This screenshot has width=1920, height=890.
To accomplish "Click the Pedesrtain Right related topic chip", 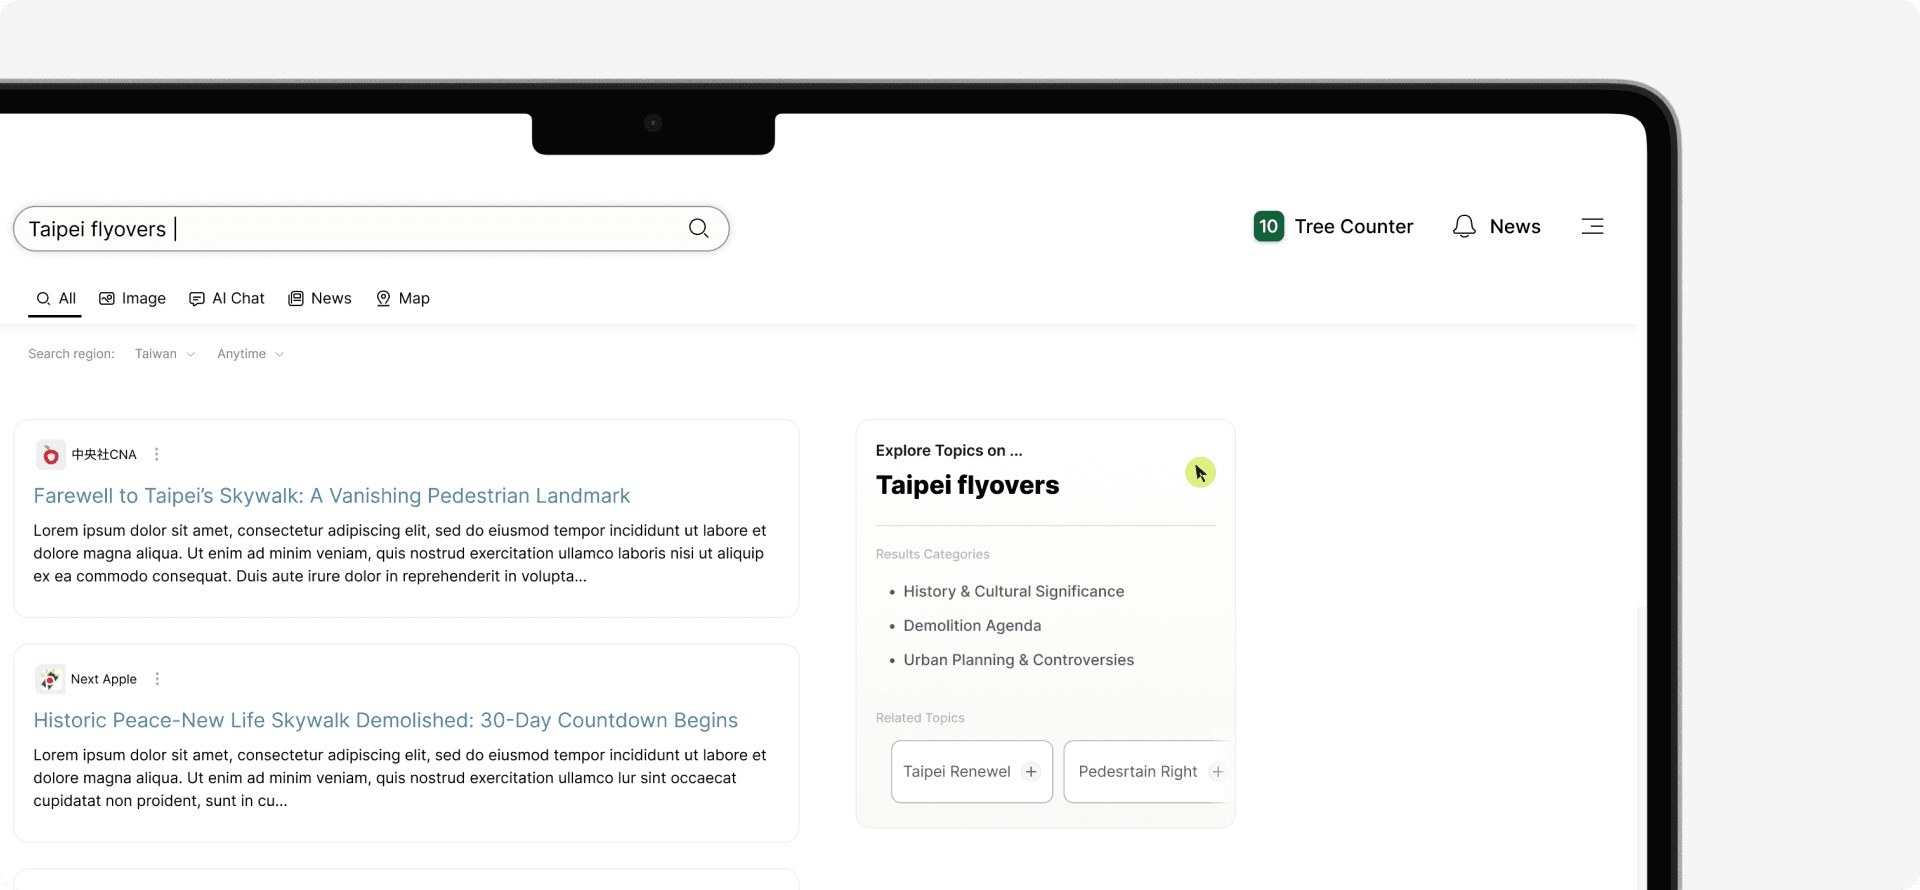I will point(1148,772).
